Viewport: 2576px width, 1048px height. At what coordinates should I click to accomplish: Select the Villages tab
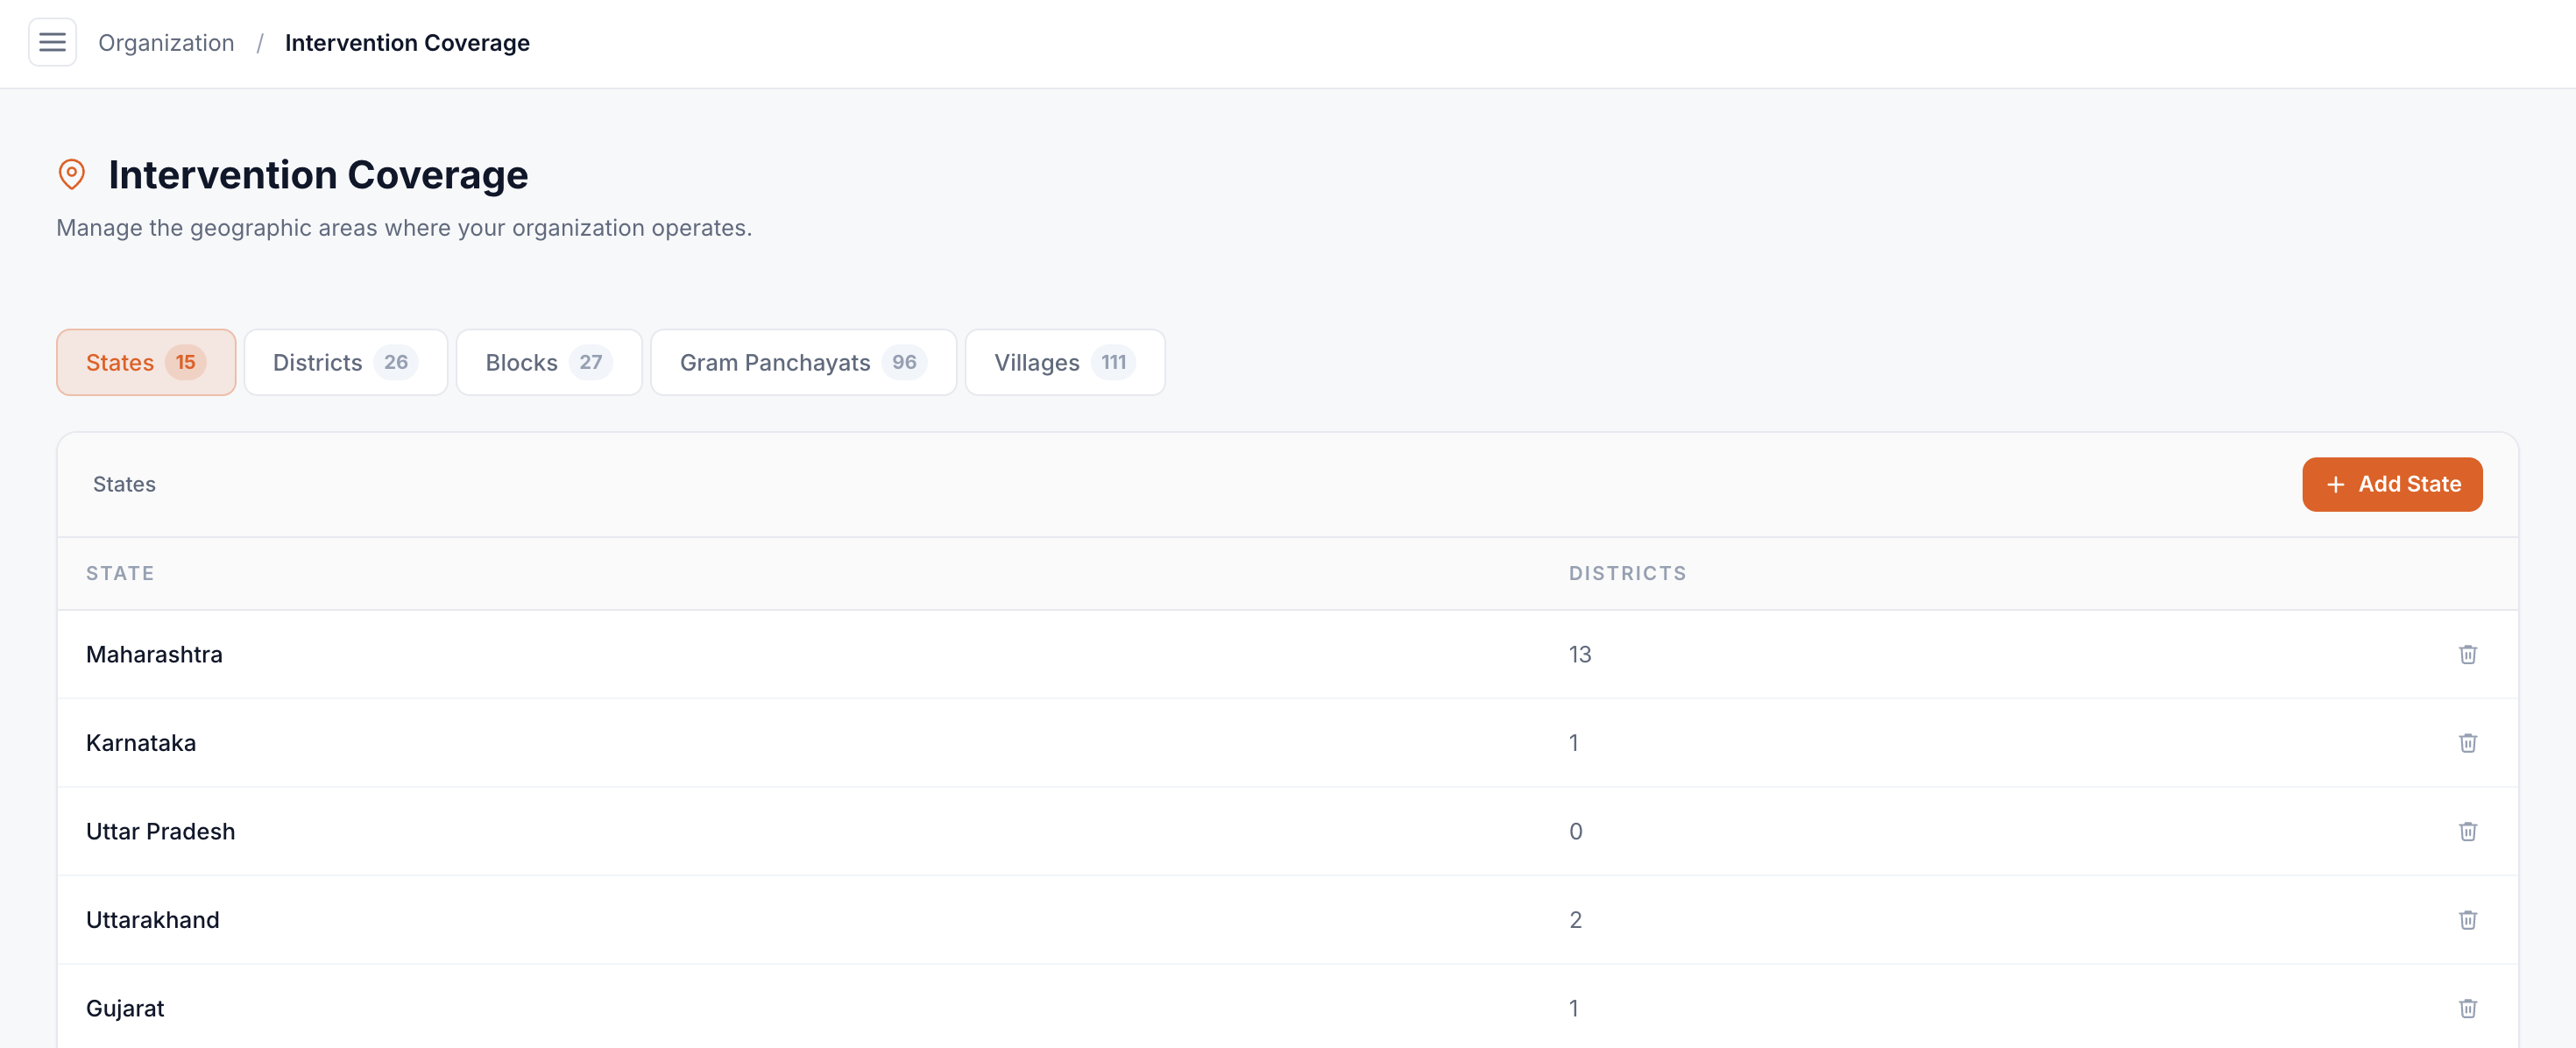pos(1064,362)
